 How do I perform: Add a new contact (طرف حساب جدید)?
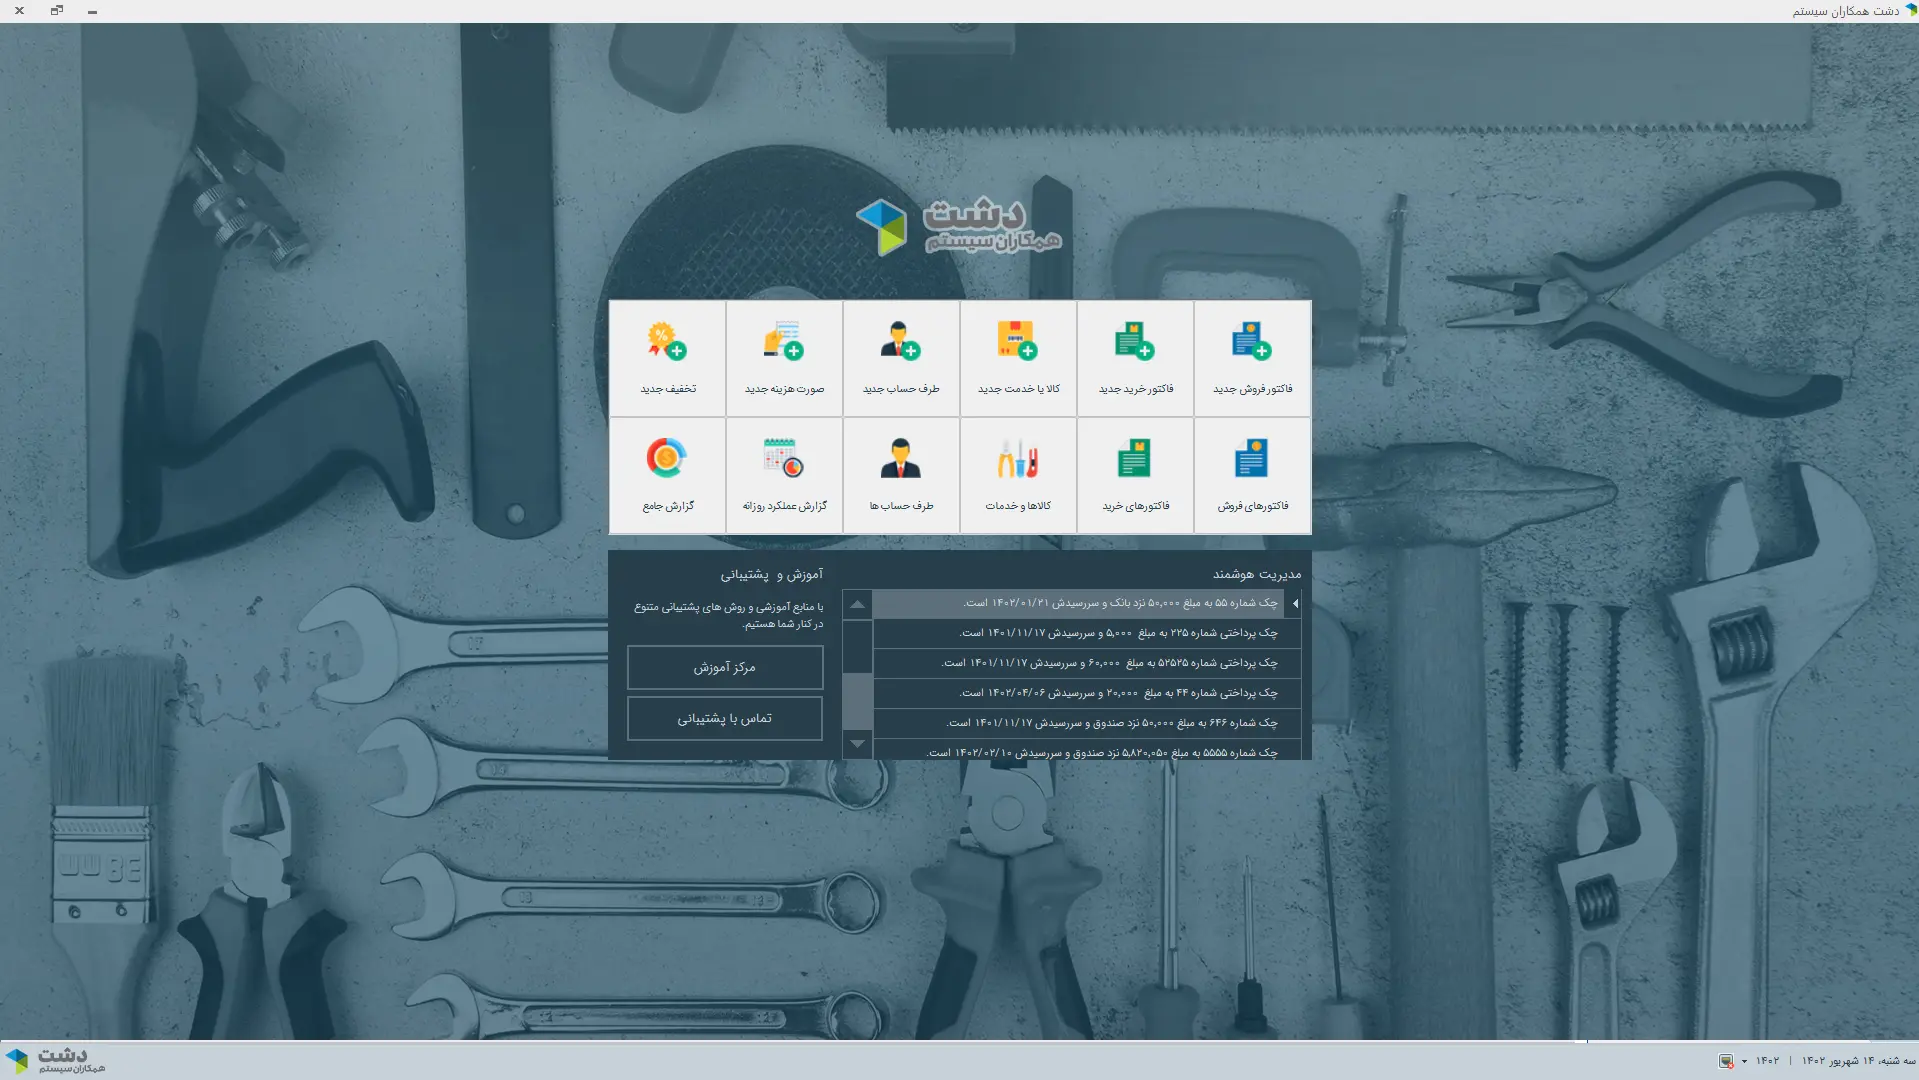901,358
